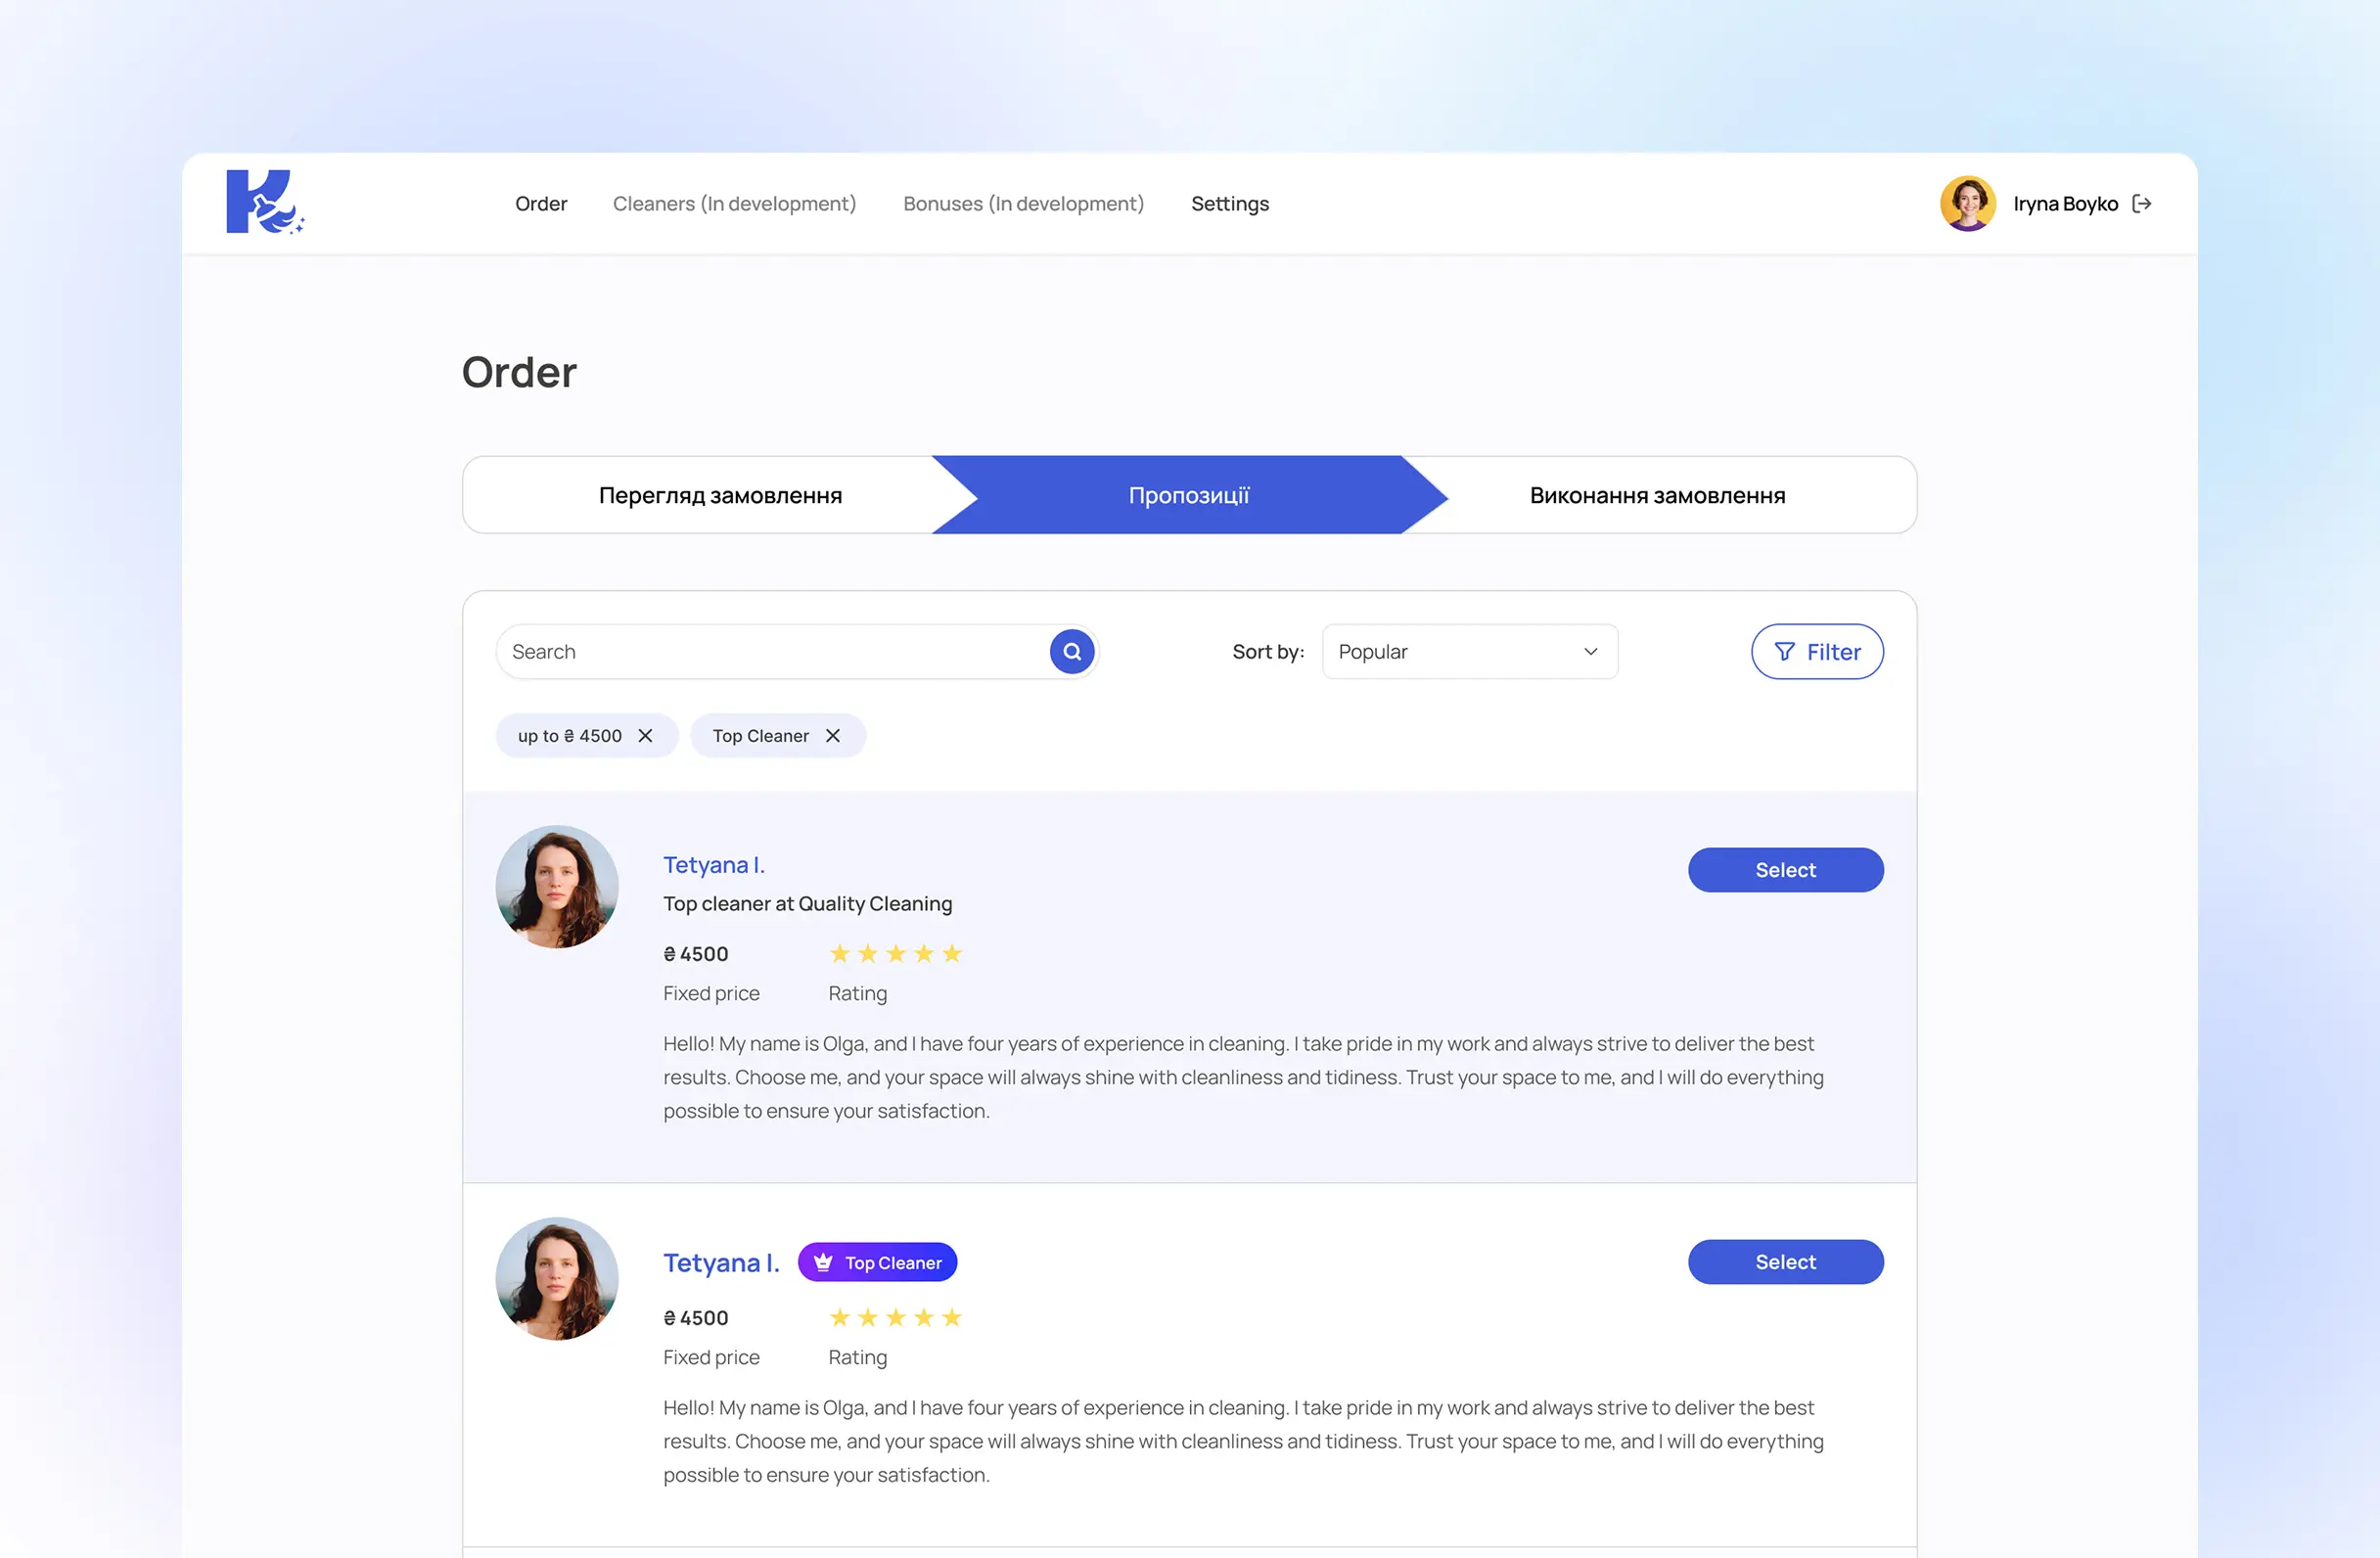This screenshot has height=1558, width=2380.
Task: Open the first Tetyana I. name link
Action: (714, 865)
